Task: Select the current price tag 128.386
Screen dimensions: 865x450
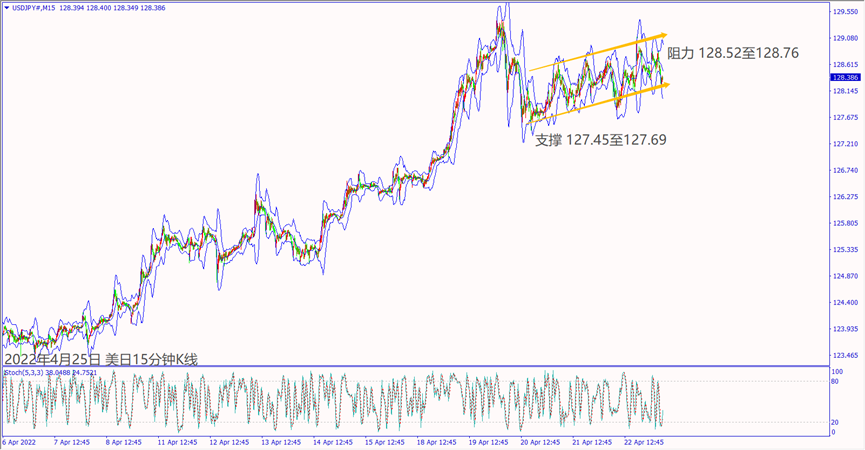Action: coord(845,77)
